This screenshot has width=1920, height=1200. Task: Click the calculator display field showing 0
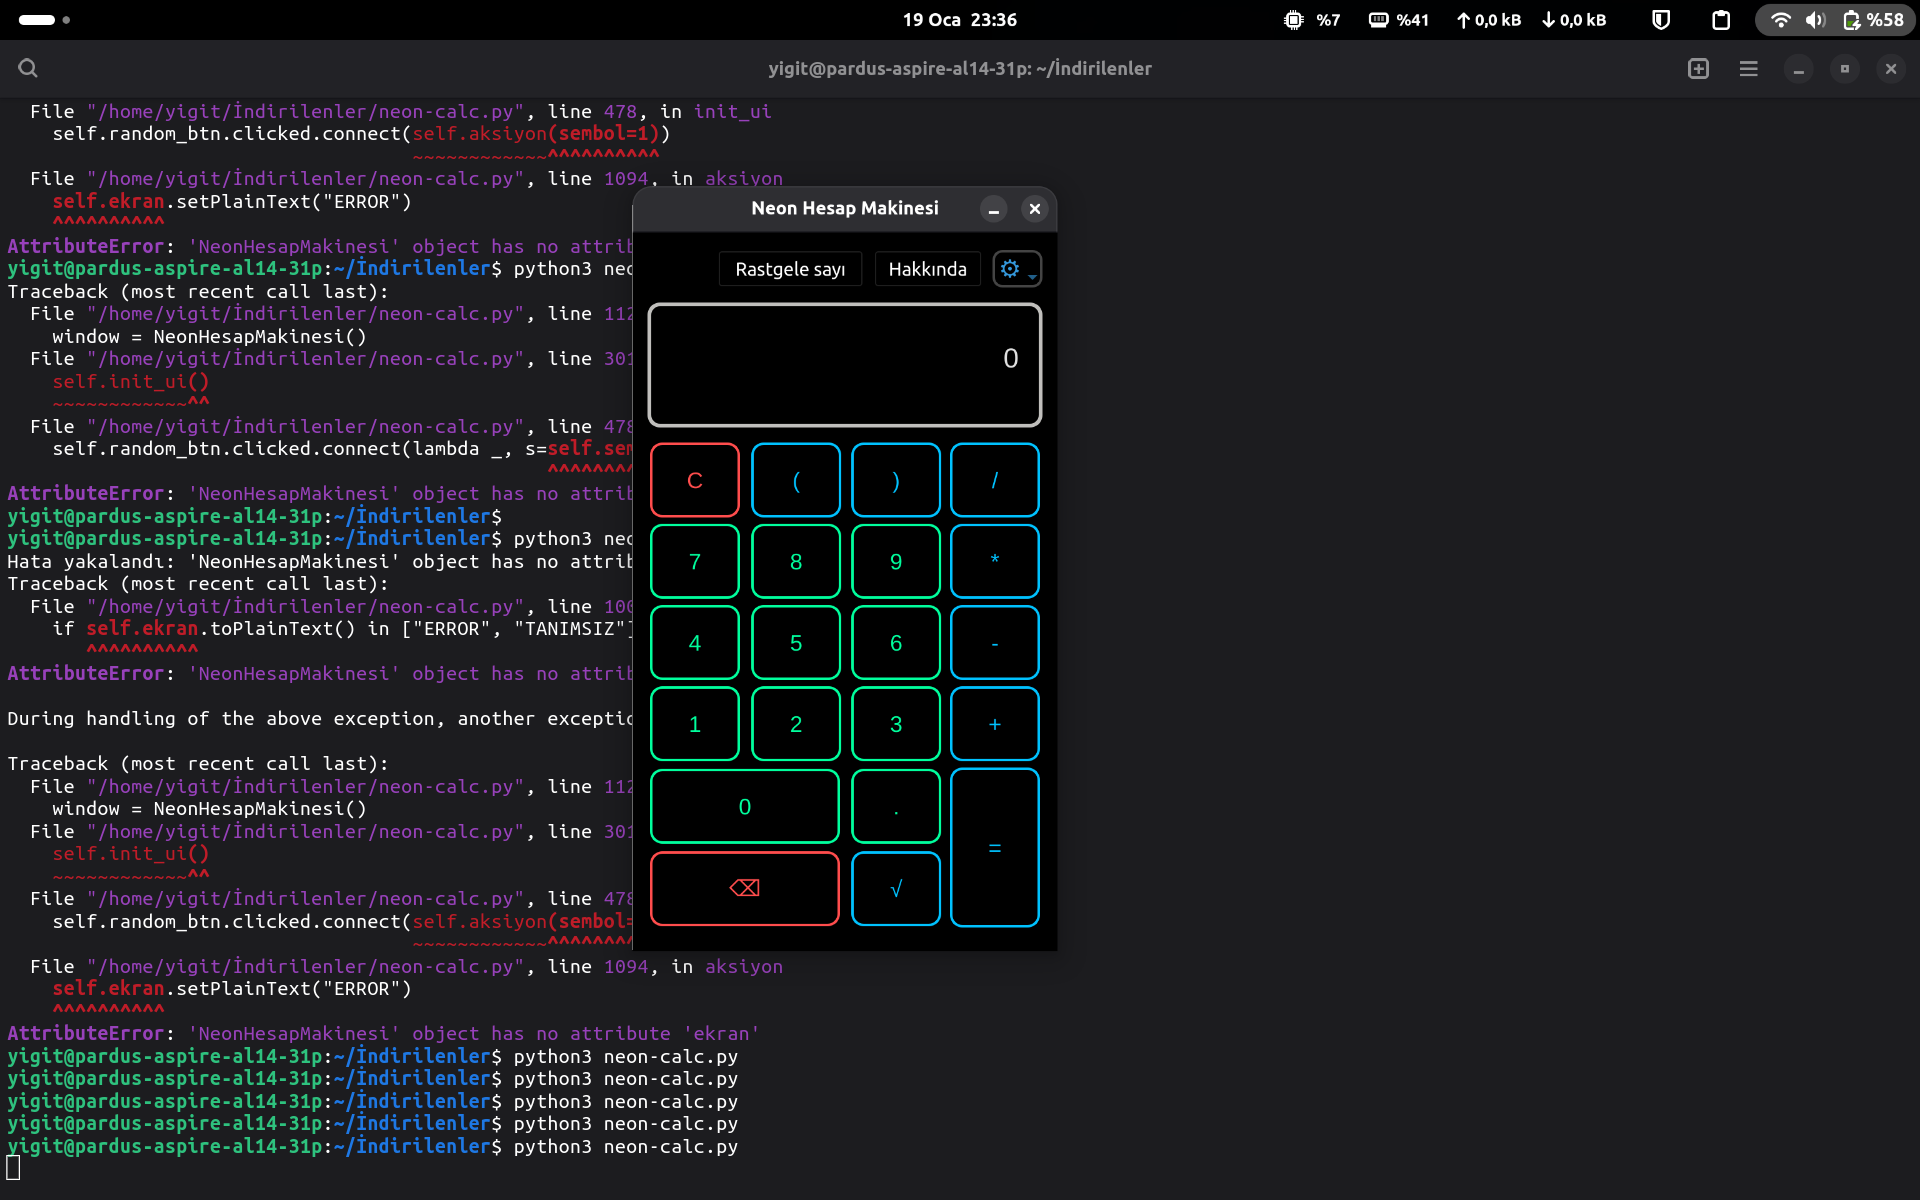[844, 365]
